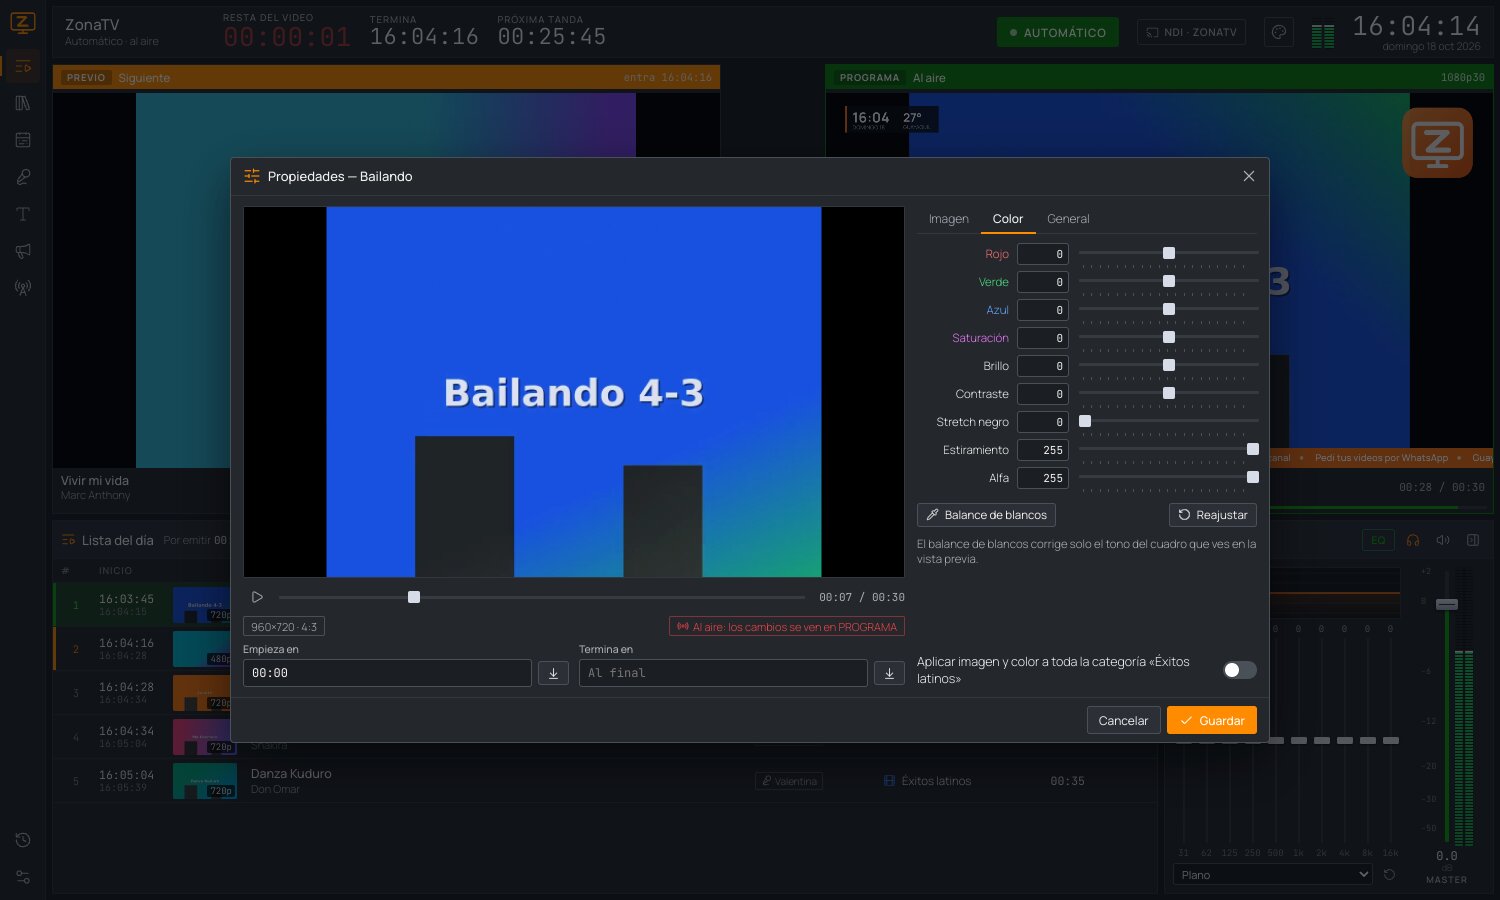Switch to the Color tab

point(1008,219)
